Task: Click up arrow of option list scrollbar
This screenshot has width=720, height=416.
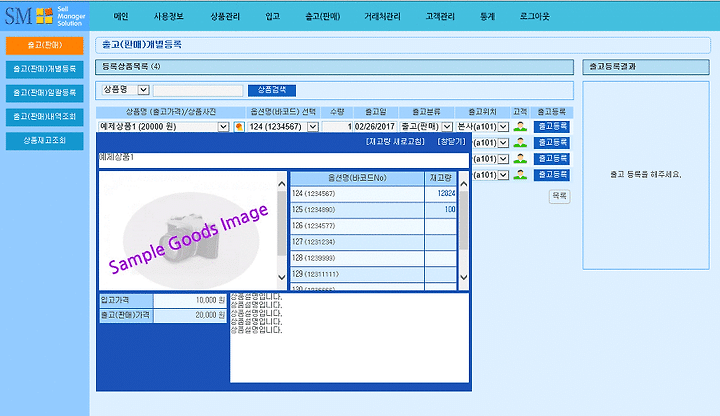Action: point(464,184)
